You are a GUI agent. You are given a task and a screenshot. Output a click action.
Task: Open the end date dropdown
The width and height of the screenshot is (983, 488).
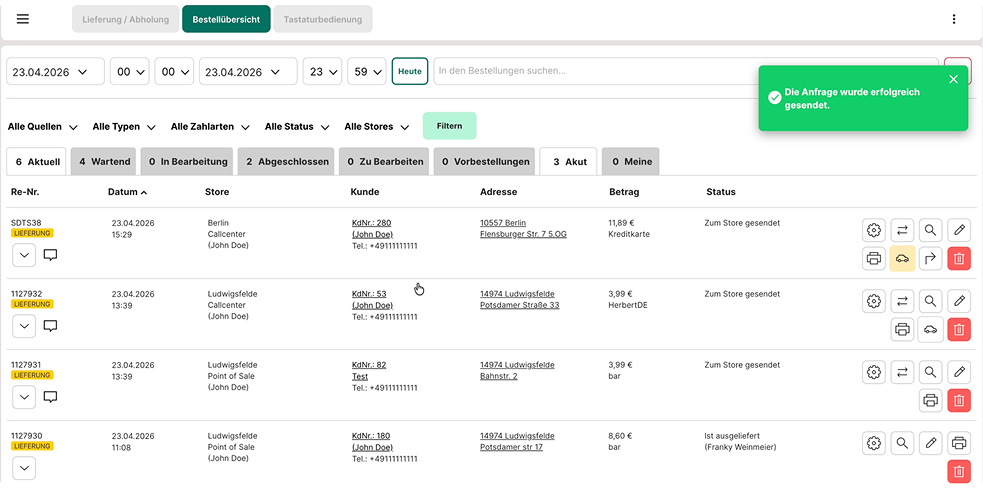(x=248, y=72)
